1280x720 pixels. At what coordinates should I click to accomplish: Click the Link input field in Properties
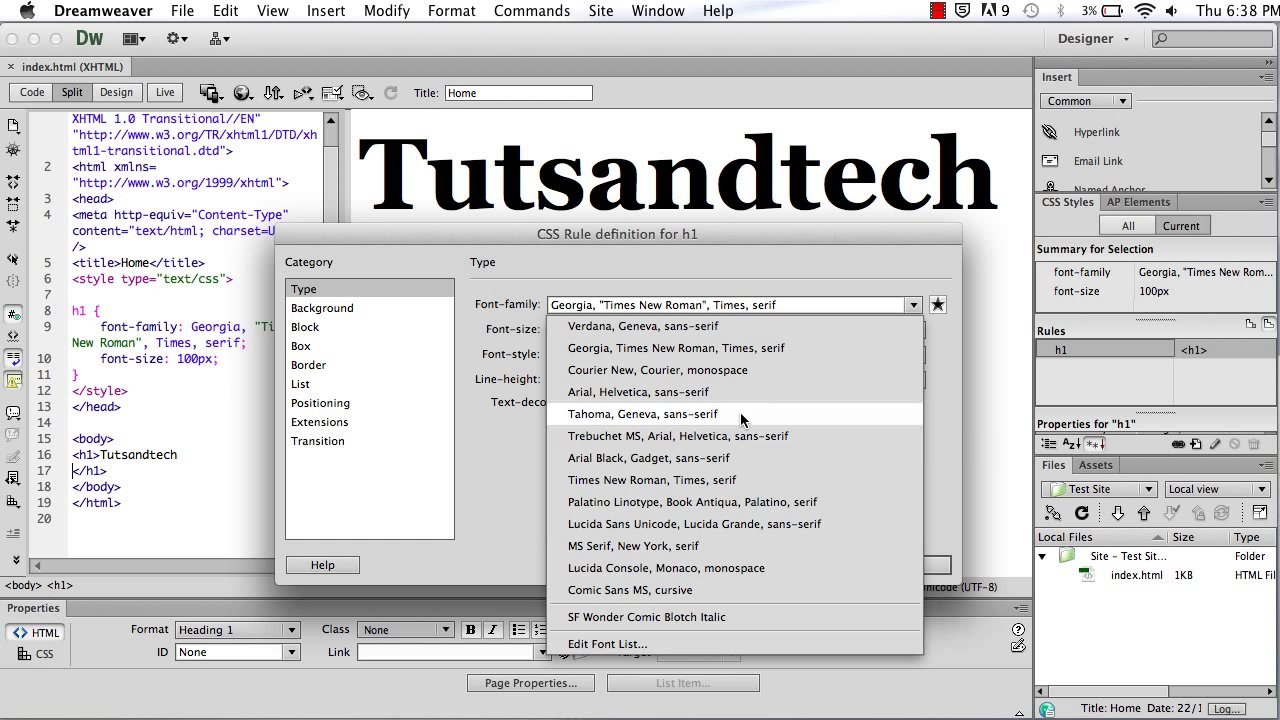pos(447,652)
